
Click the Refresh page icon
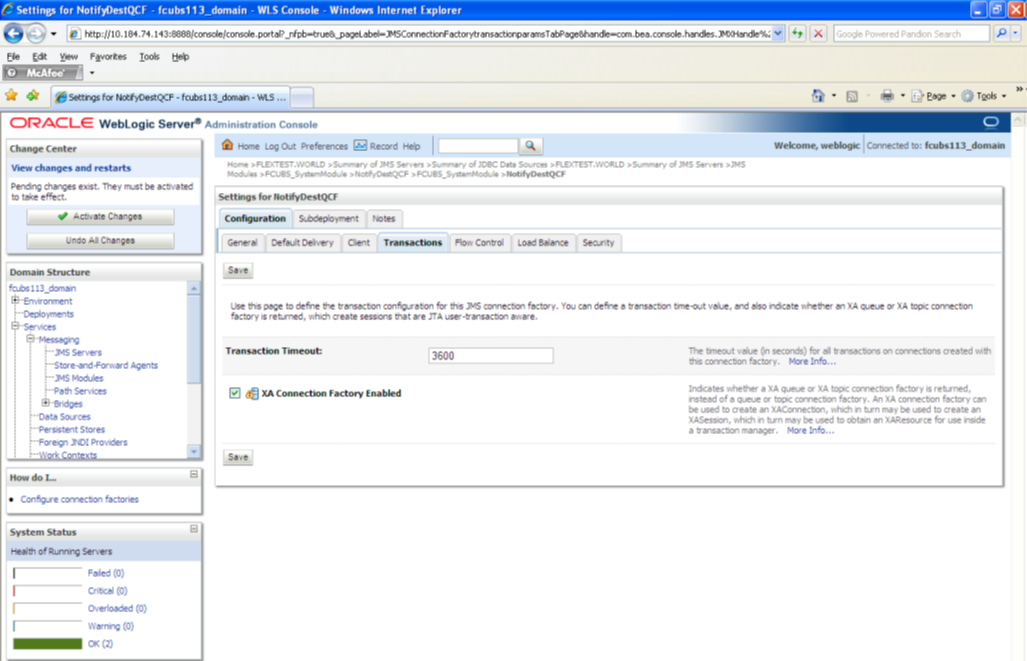pos(797,33)
